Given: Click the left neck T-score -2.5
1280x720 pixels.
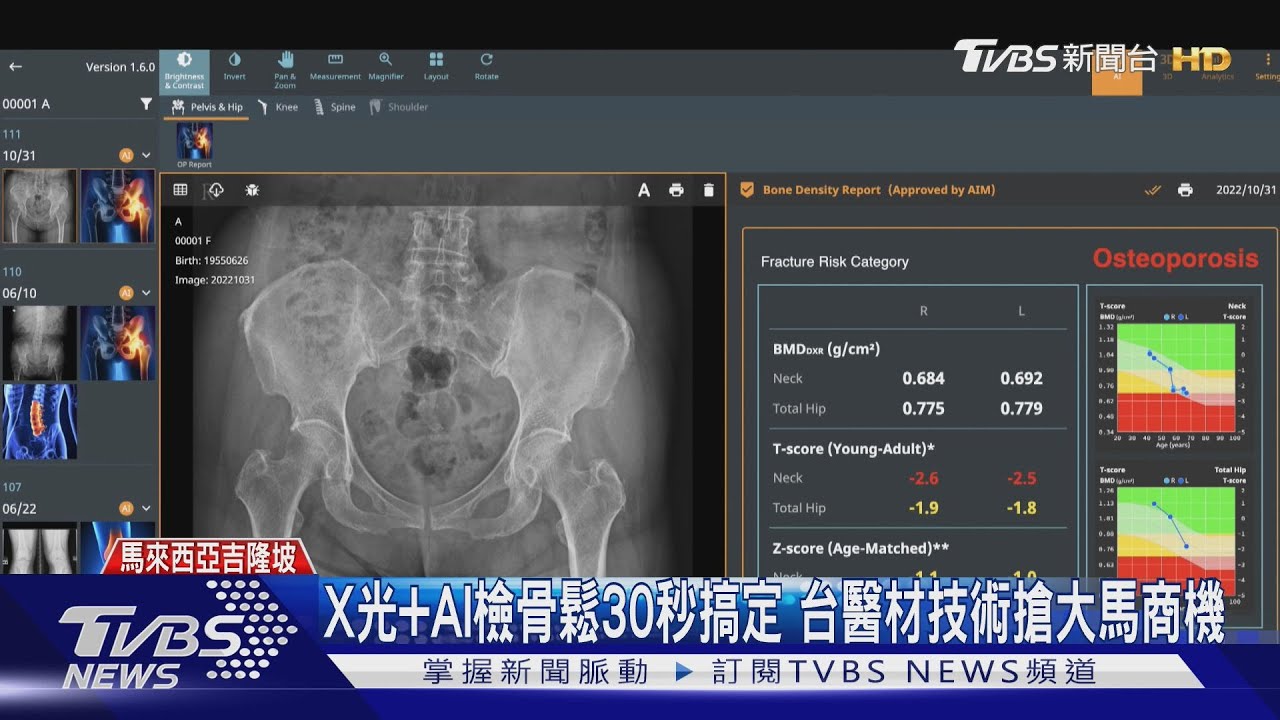Looking at the screenshot, I should click(x=1021, y=478).
